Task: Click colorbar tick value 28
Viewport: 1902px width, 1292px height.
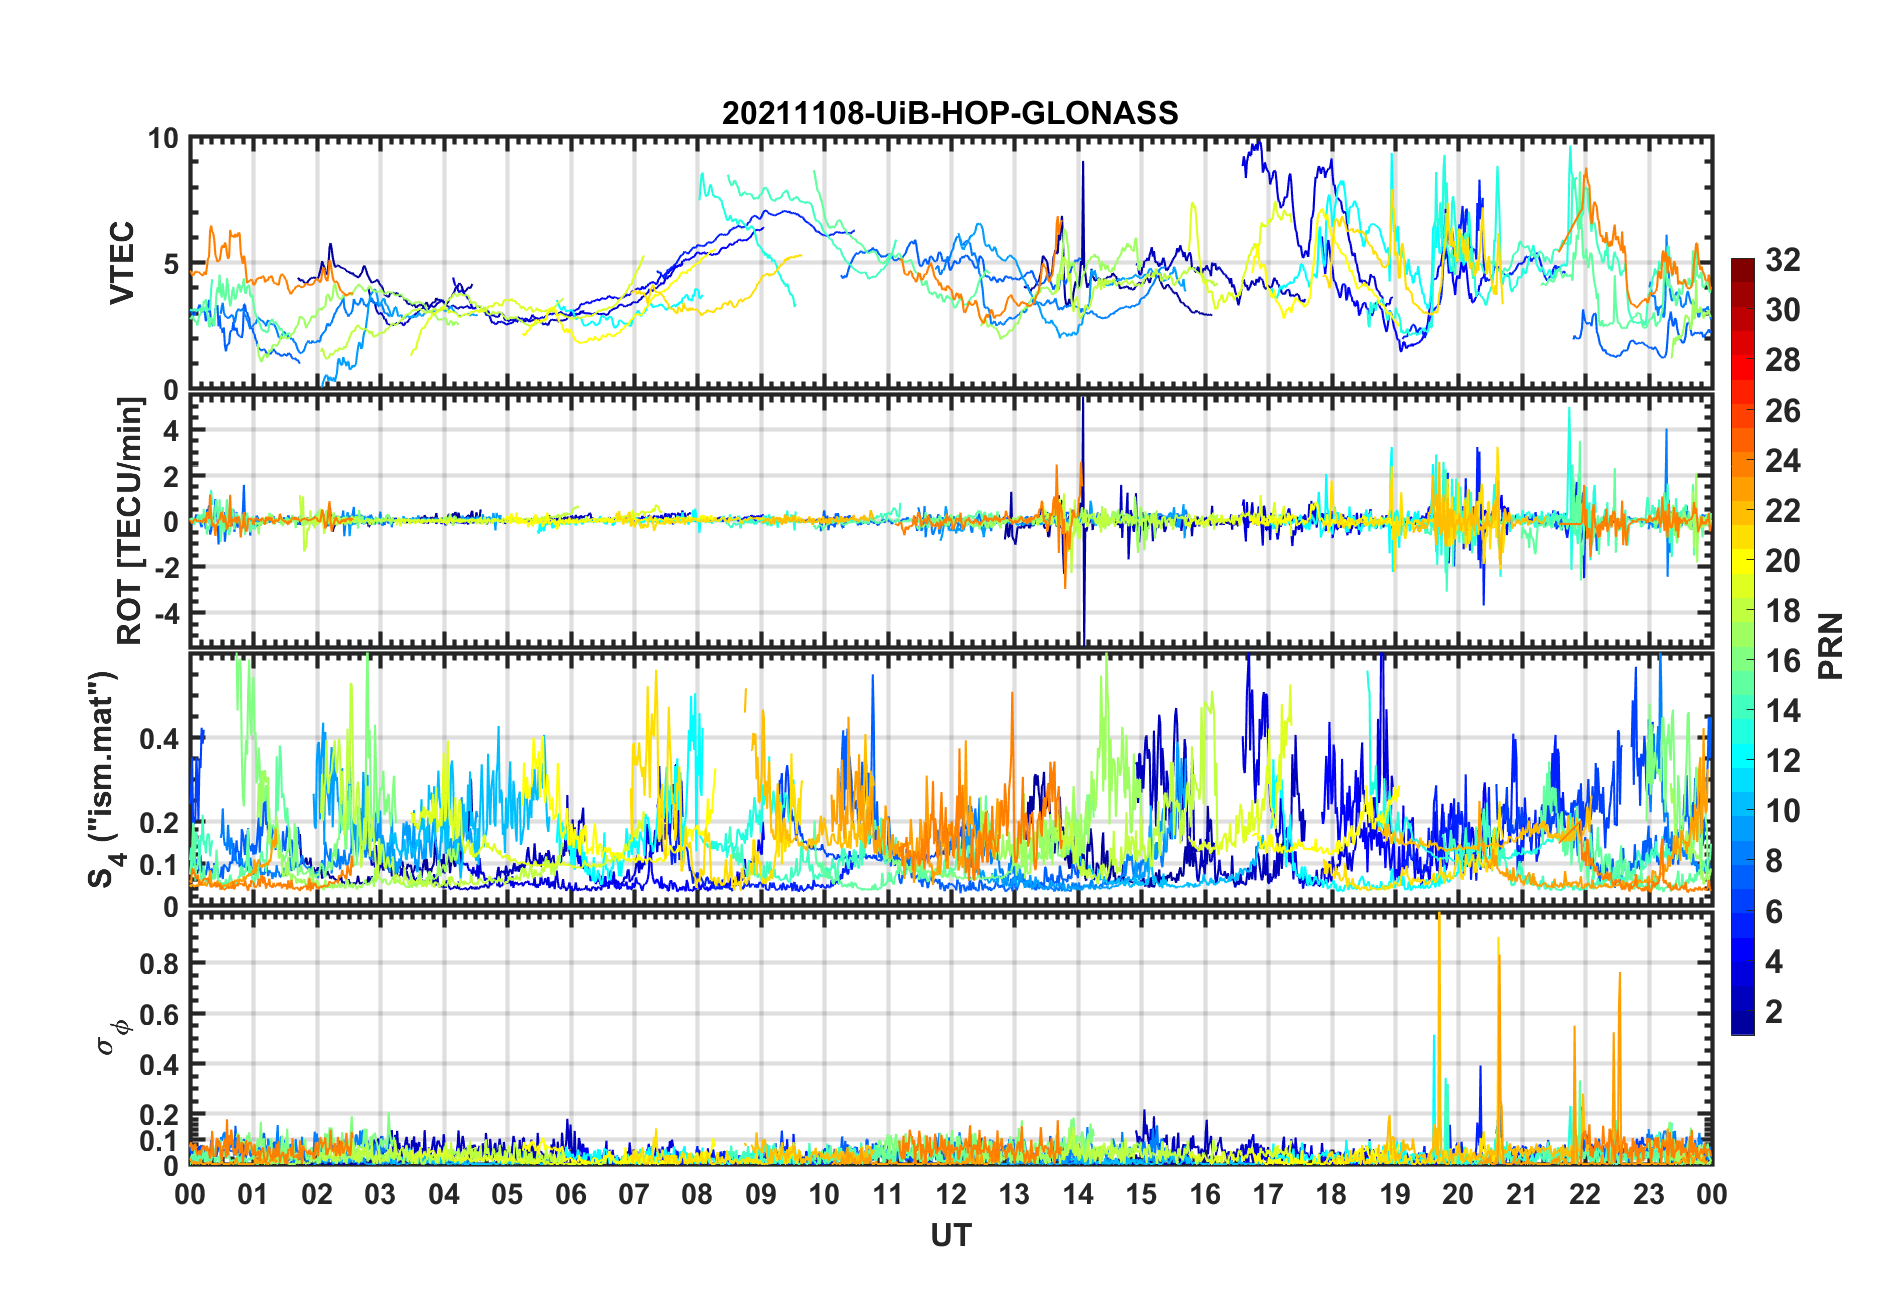Action: [x=1783, y=361]
